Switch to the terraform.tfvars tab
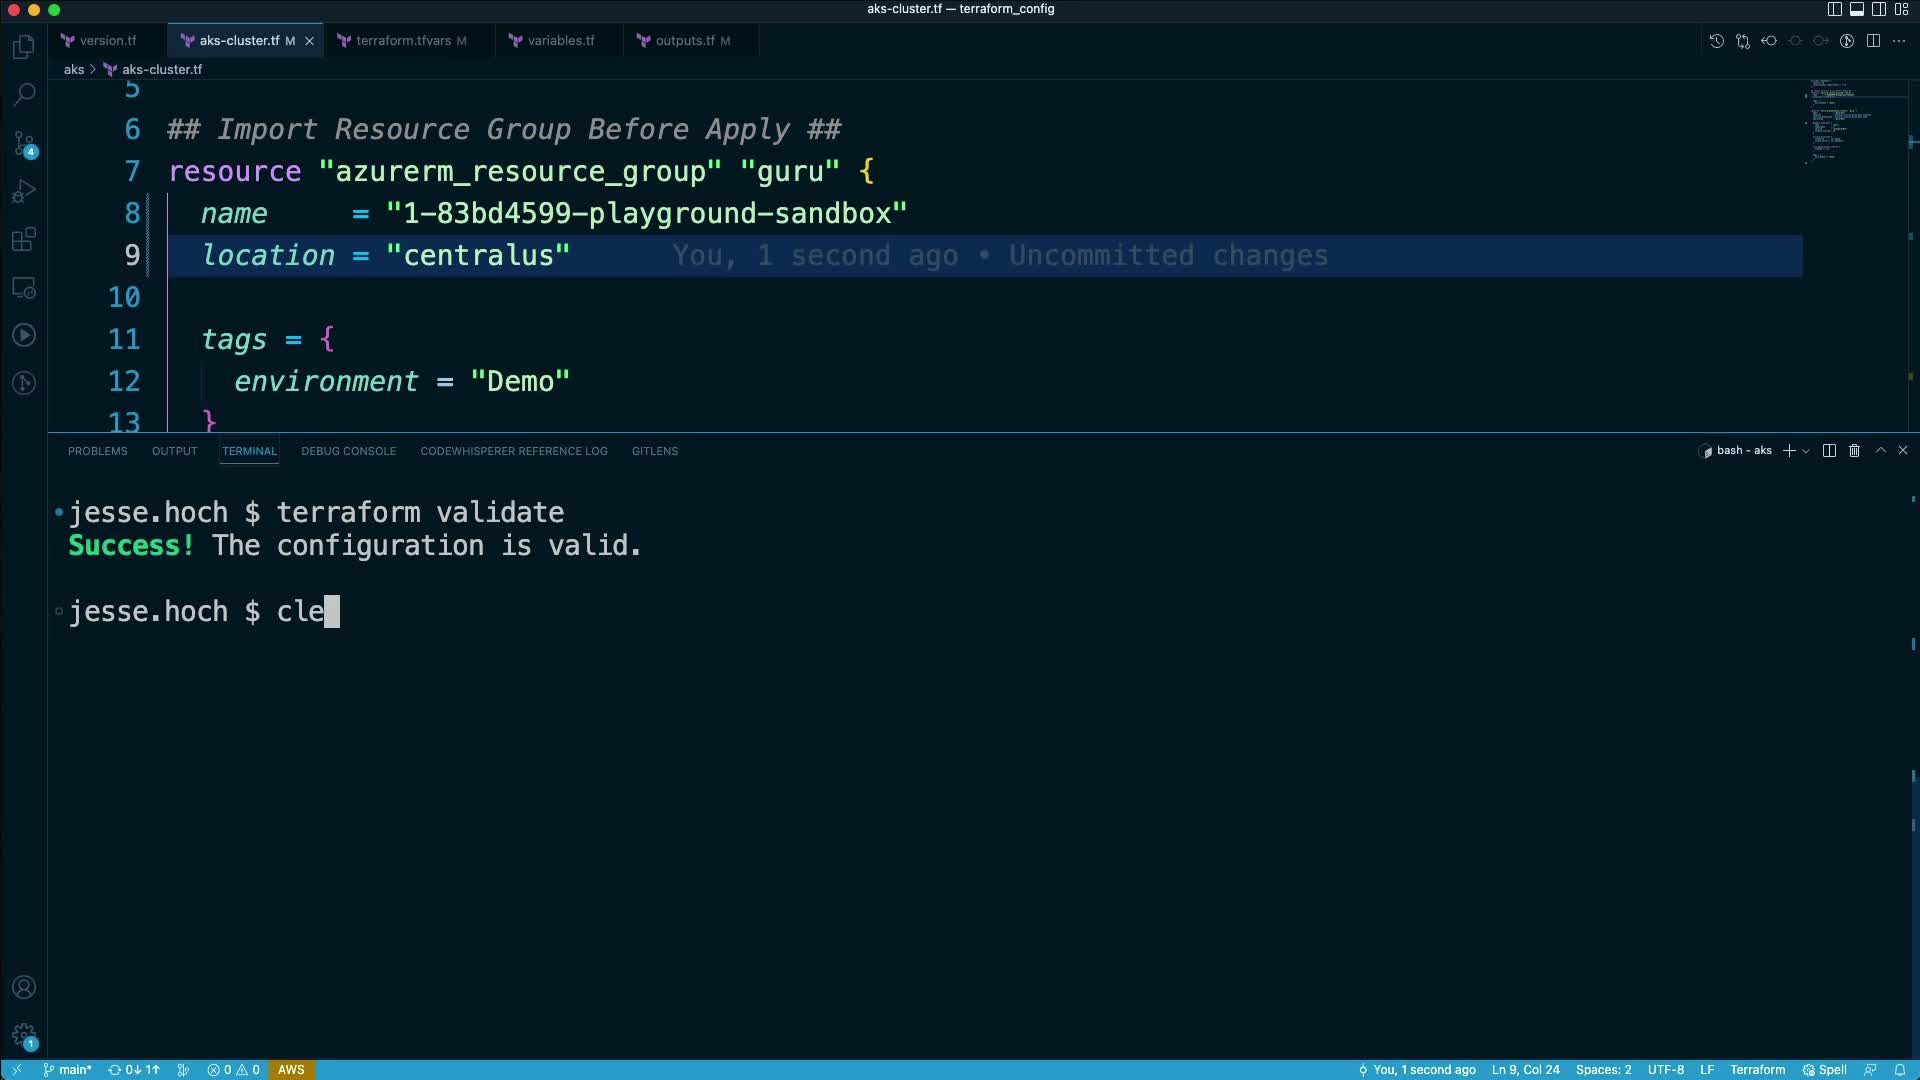 point(403,41)
